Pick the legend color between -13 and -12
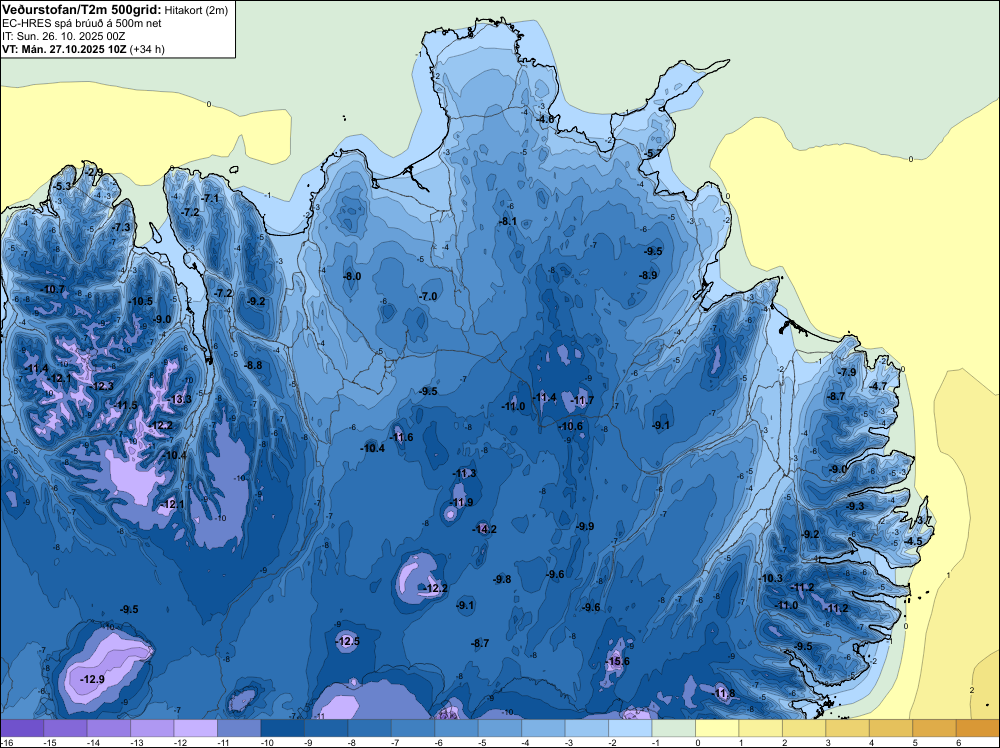This screenshot has width=1000, height=748. pos(152,728)
